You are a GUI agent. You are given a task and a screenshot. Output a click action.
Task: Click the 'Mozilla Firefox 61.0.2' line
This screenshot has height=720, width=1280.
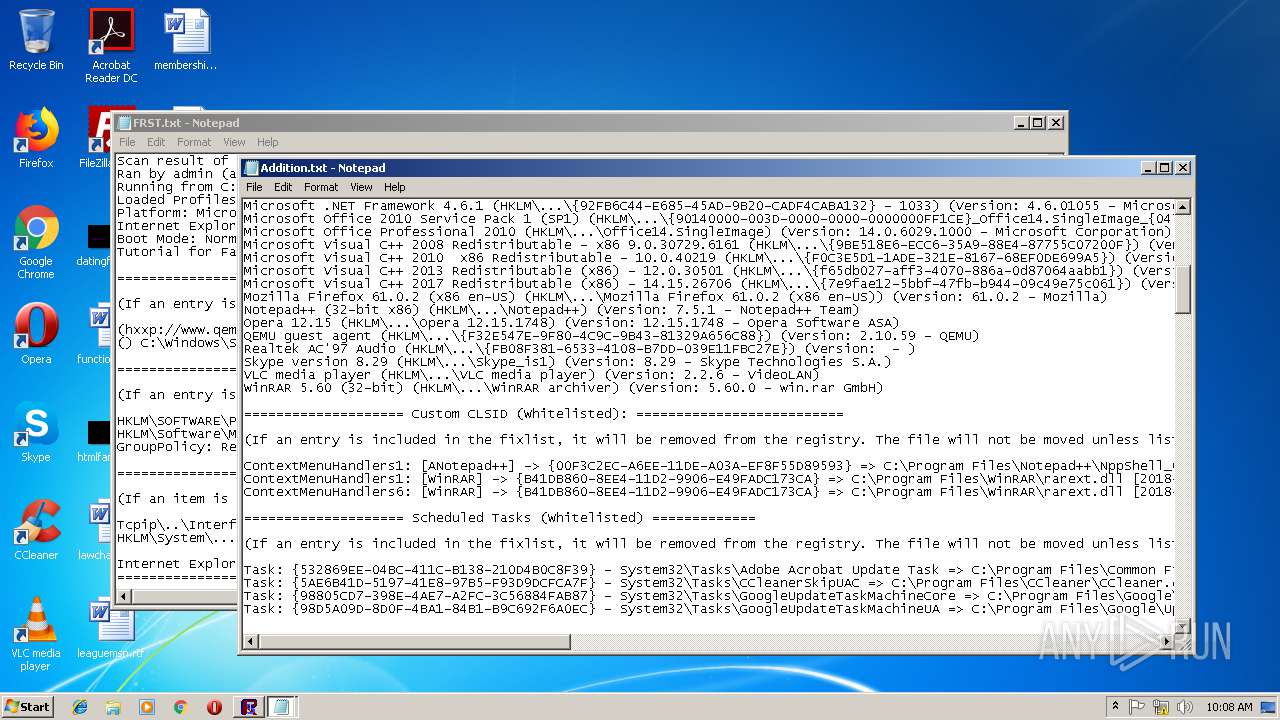[675, 297]
